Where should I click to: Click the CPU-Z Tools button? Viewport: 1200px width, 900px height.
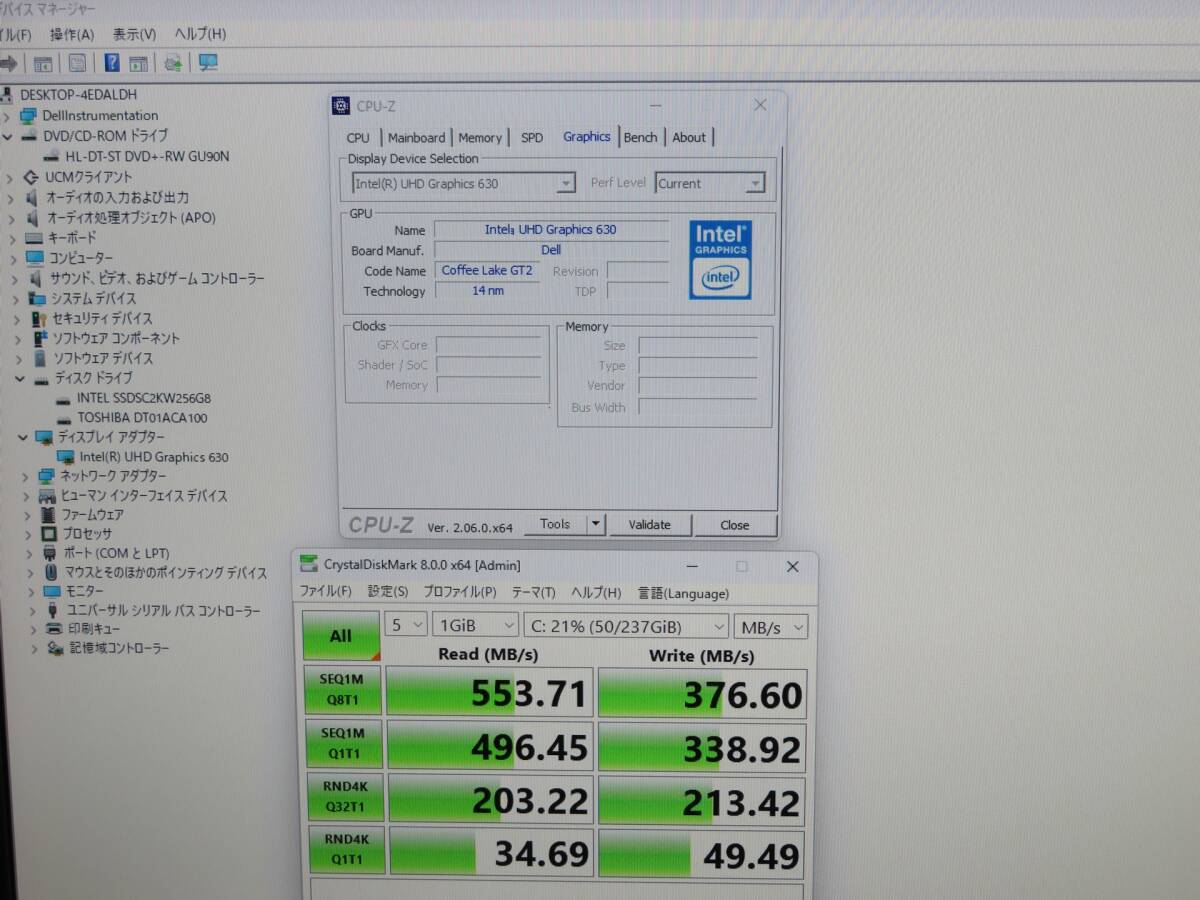(555, 524)
